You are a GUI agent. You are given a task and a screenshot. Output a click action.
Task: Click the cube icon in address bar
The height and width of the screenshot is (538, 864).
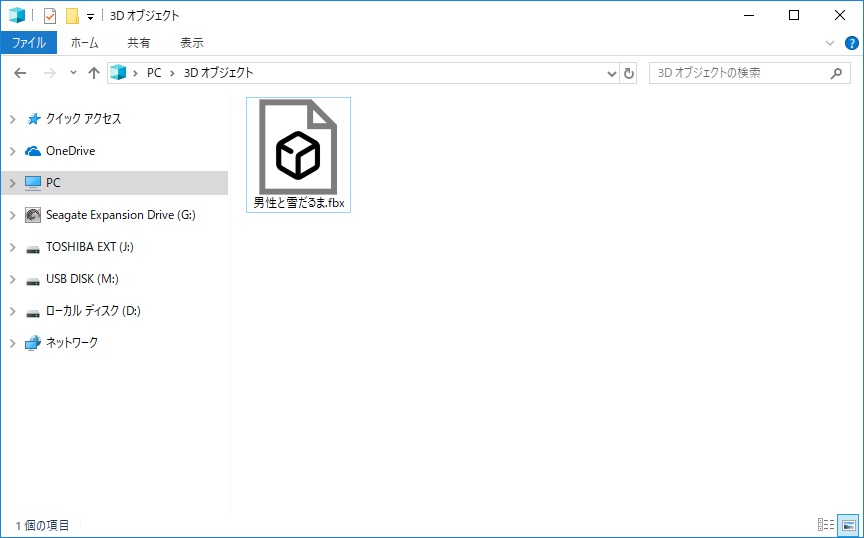118,72
